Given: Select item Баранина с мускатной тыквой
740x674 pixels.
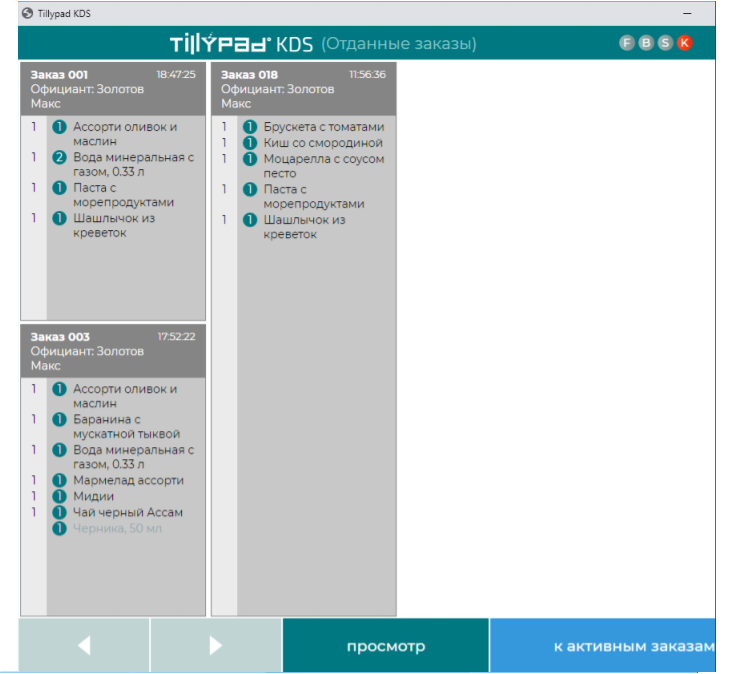Looking at the screenshot, I should coord(126,426).
